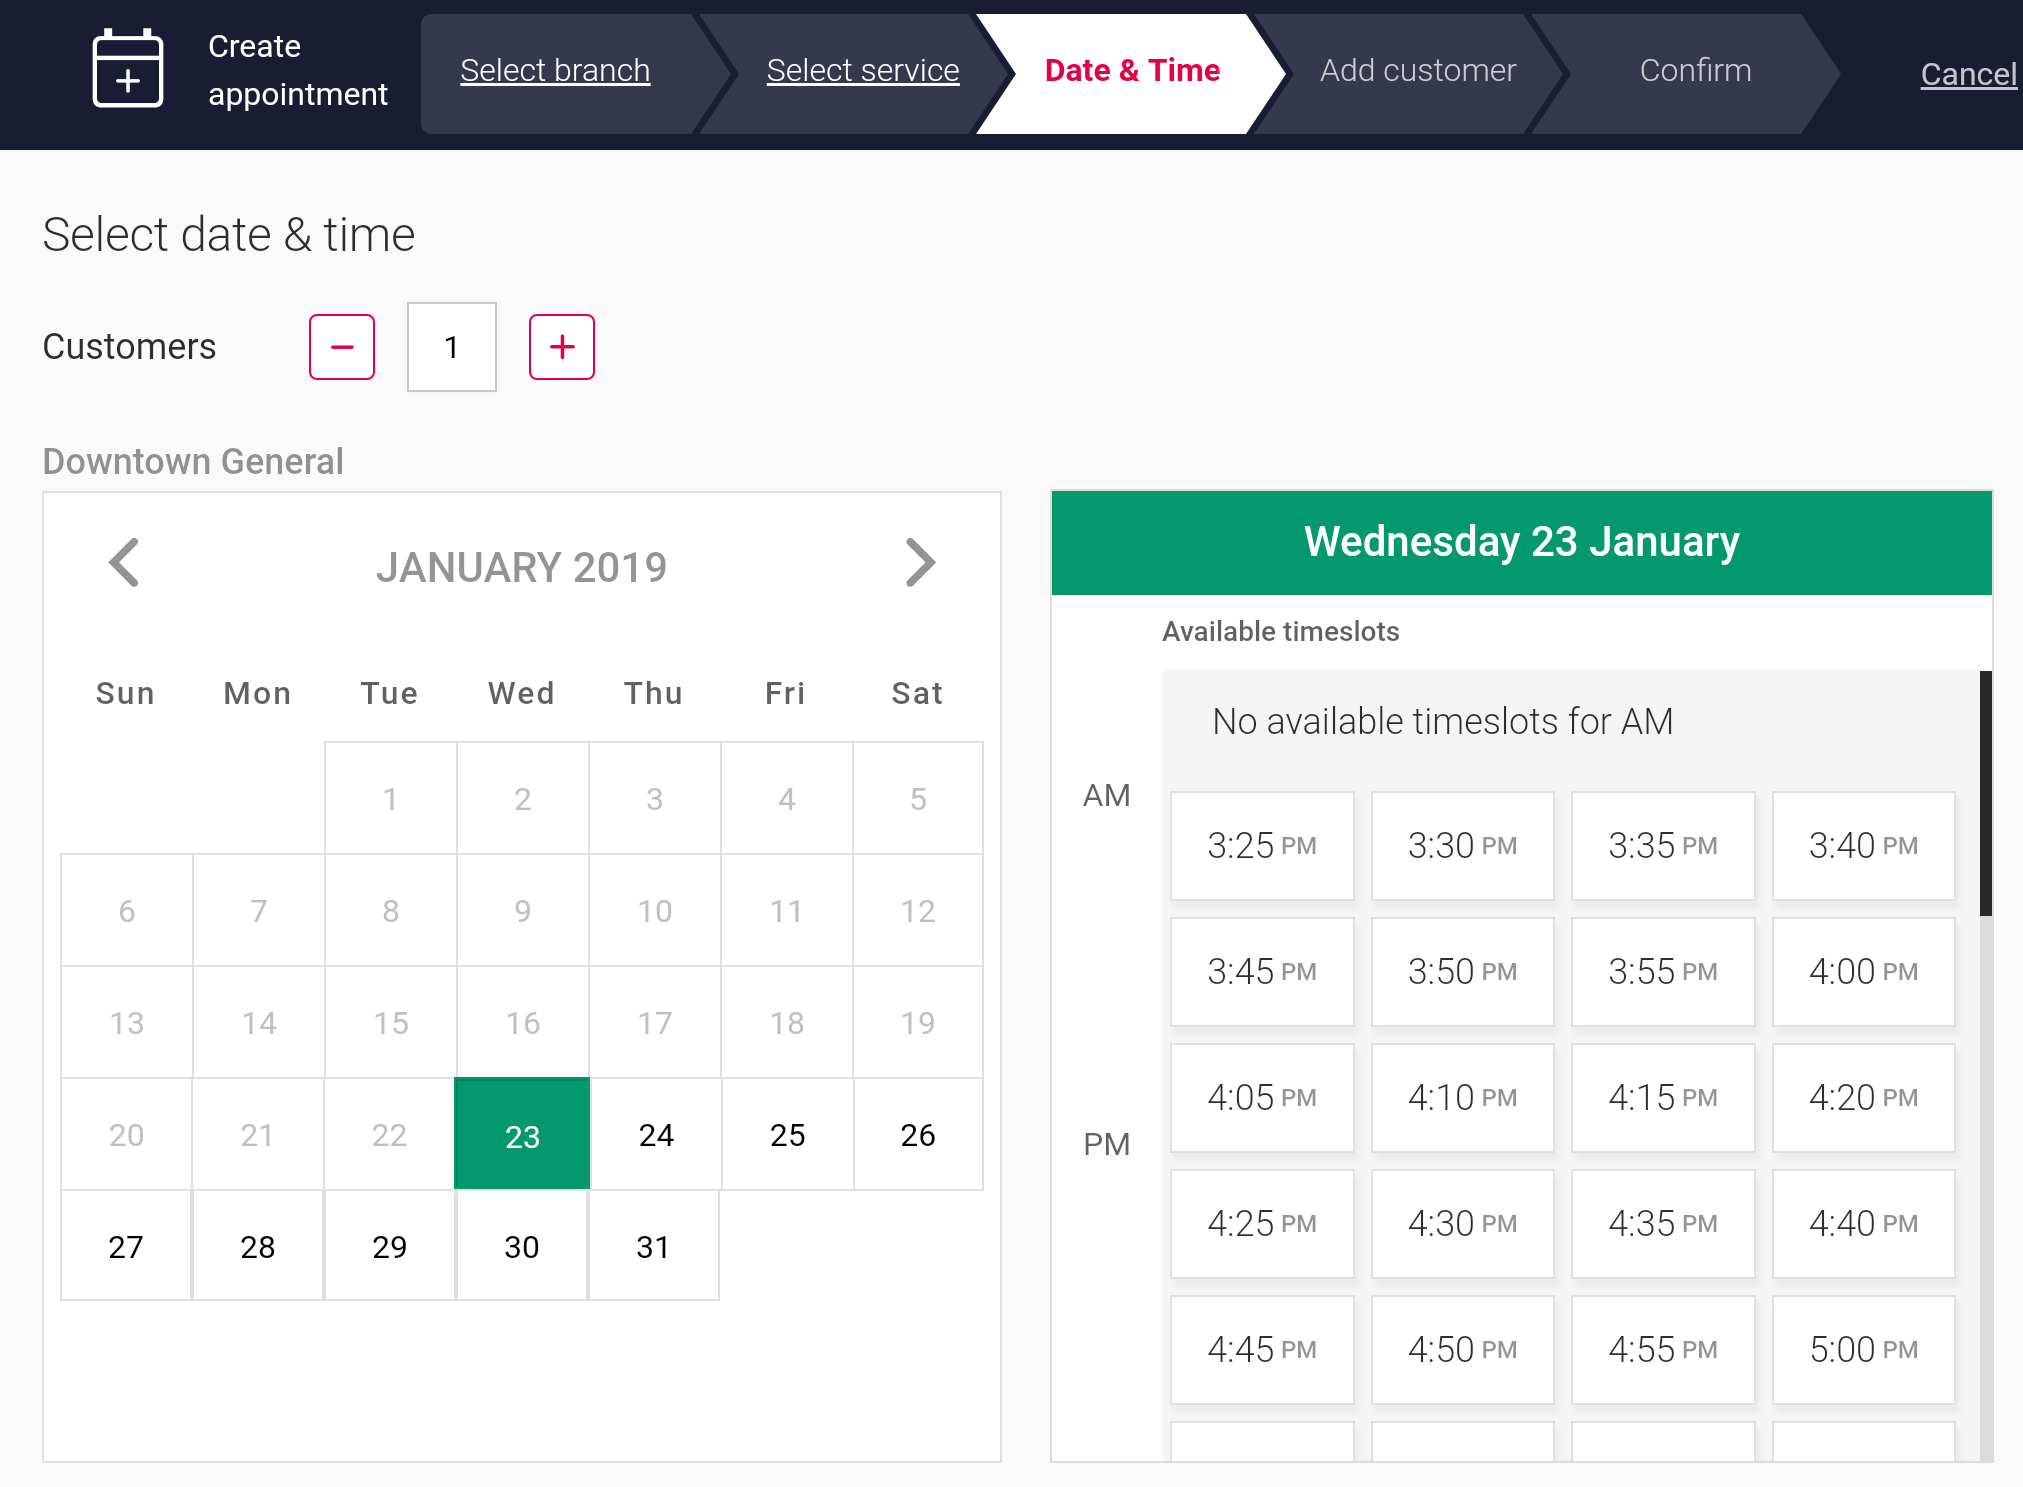Click the Add customer step
The height and width of the screenshot is (1487, 2023).
point(1418,71)
